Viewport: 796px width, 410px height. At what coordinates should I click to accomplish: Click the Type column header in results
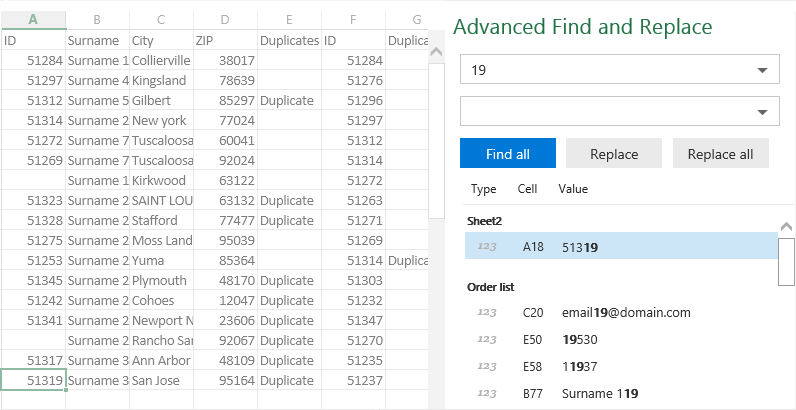(x=483, y=189)
